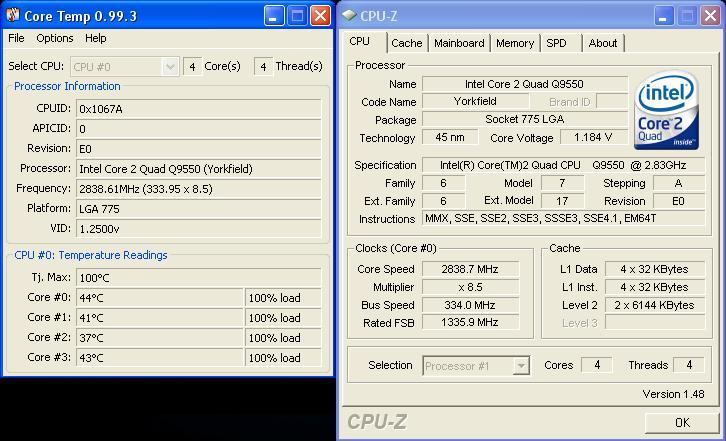Click the Specification field in CPU-Z
726x441 pixels.
click(x=563, y=165)
